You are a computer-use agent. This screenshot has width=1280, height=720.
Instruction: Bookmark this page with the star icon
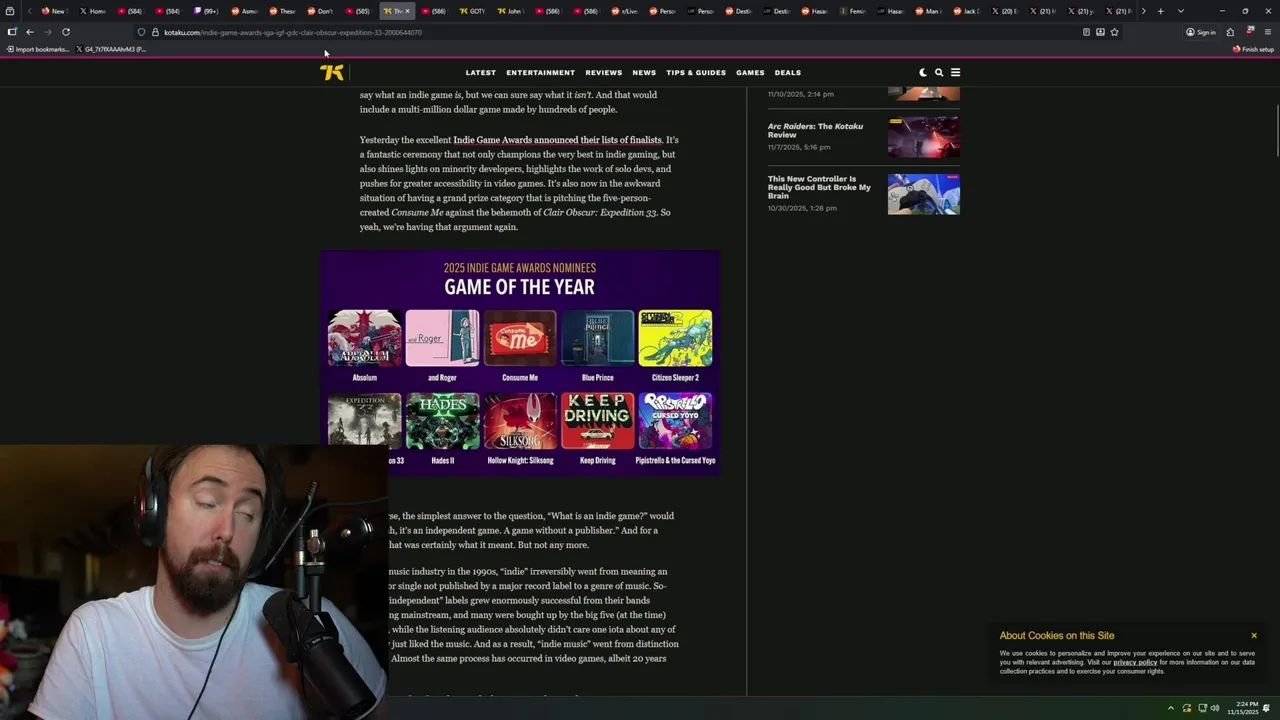pos(1114,32)
